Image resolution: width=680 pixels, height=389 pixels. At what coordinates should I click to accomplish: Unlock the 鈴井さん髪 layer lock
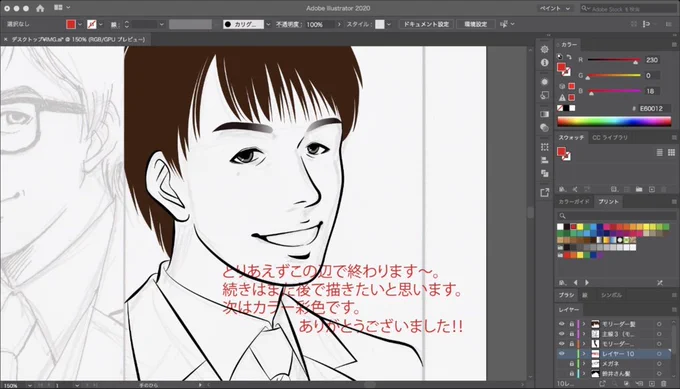click(x=572, y=373)
